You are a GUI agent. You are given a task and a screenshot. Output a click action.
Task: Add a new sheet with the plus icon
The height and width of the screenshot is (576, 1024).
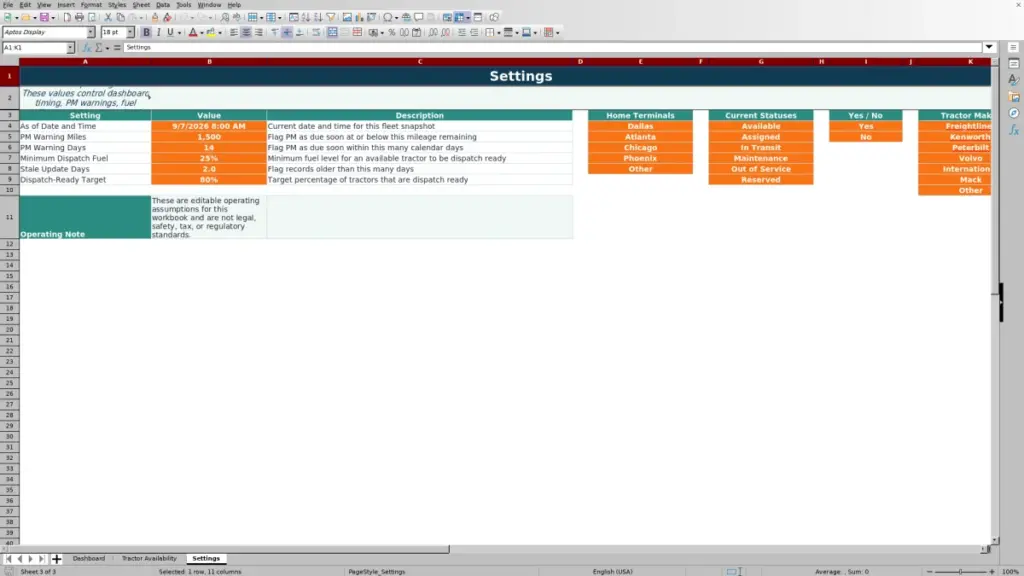click(56, 559)
